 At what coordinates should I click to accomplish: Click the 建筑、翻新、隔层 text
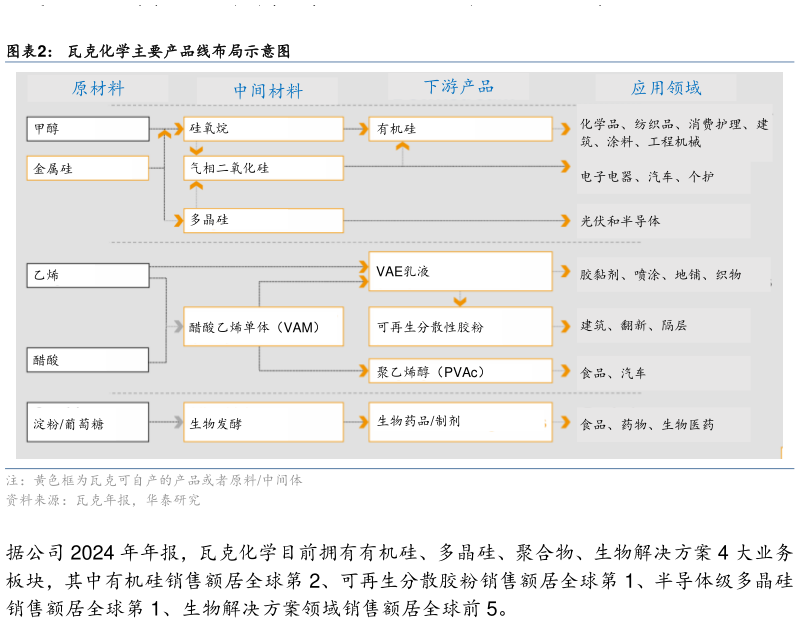click(x=634, y=325)
